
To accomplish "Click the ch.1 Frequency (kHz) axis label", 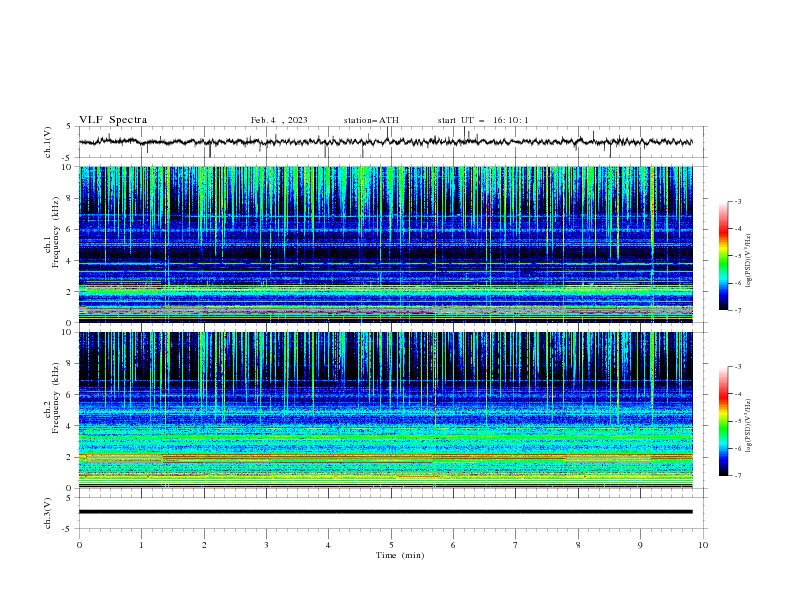I will (52, 232).
